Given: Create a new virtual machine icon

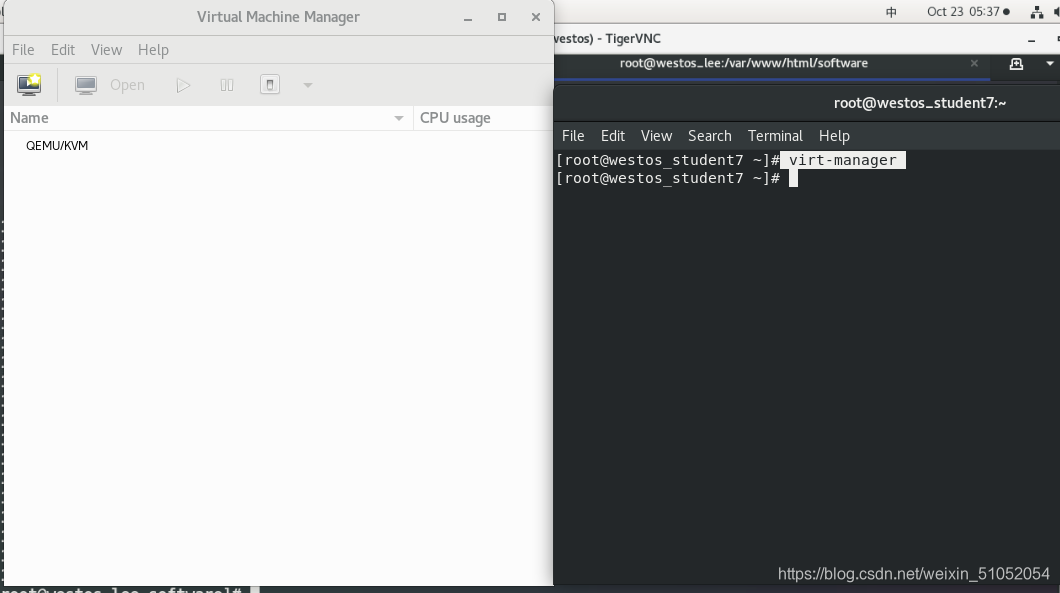Looking at the screenshot, I should (29, 85).
